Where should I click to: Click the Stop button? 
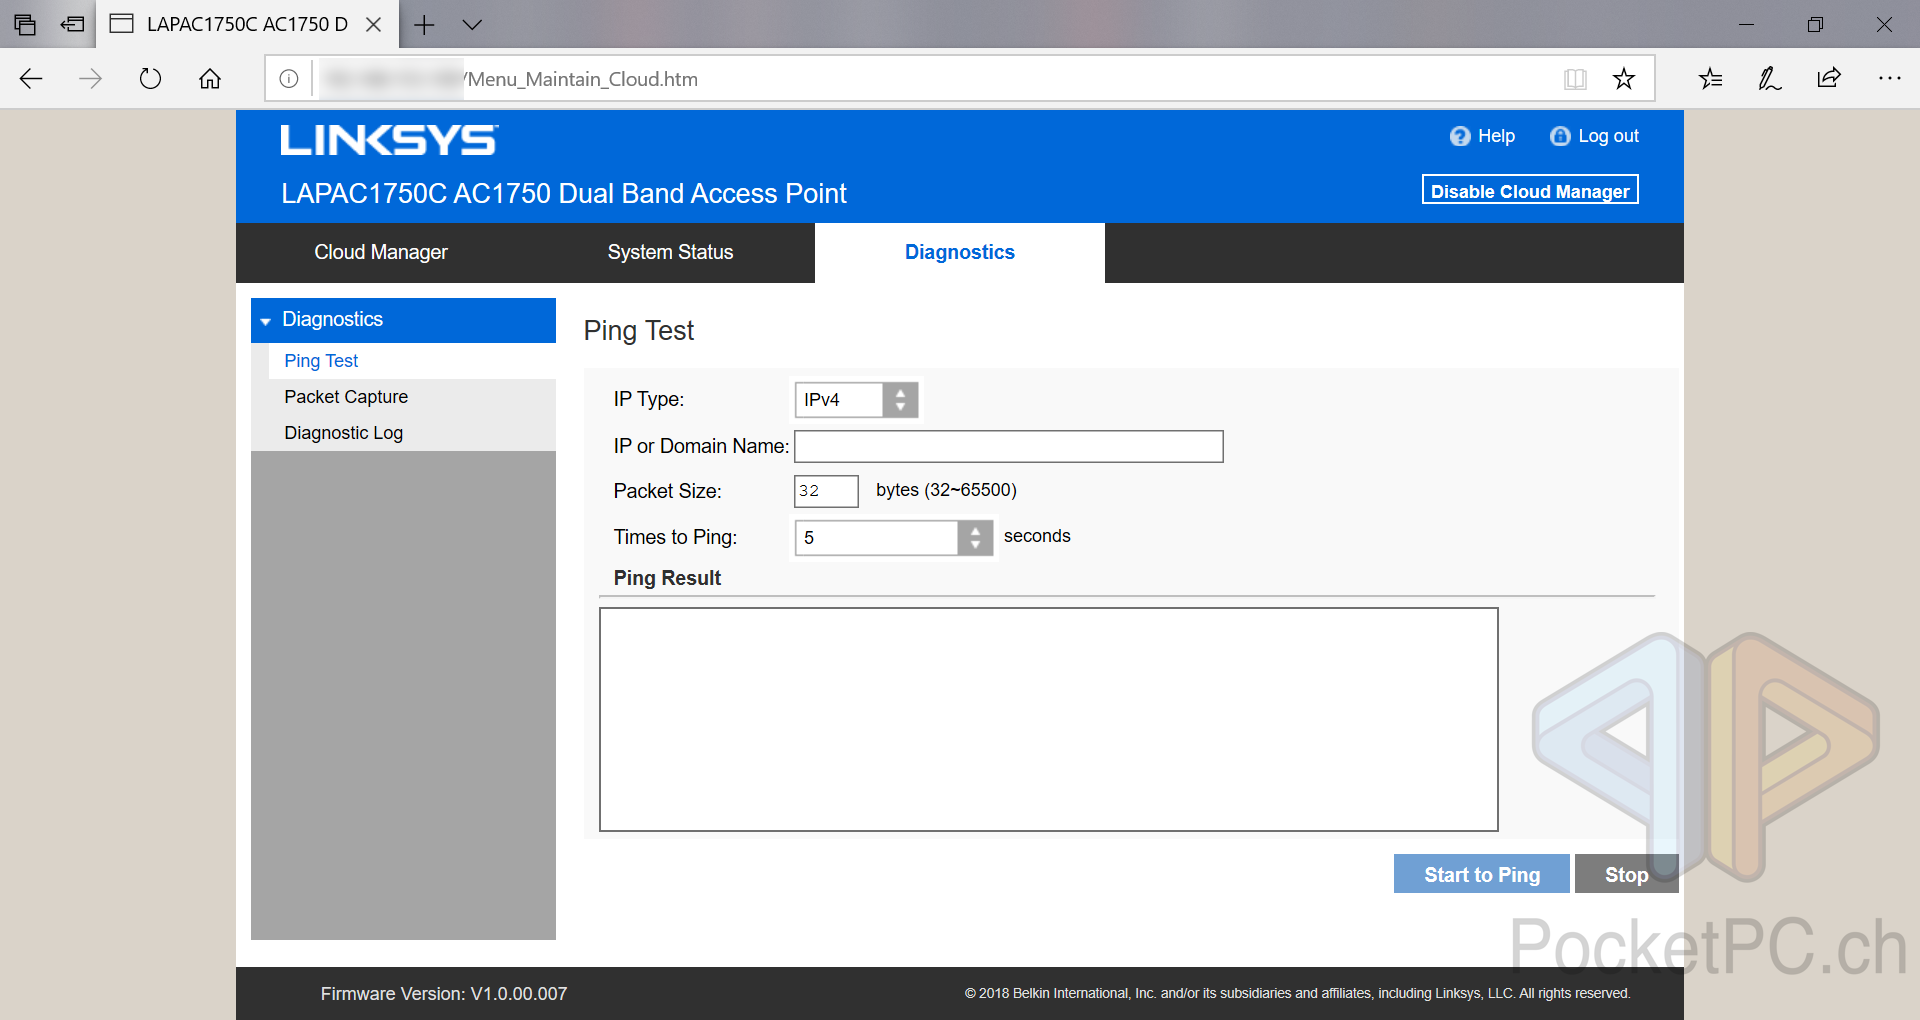pos(1626,874)
